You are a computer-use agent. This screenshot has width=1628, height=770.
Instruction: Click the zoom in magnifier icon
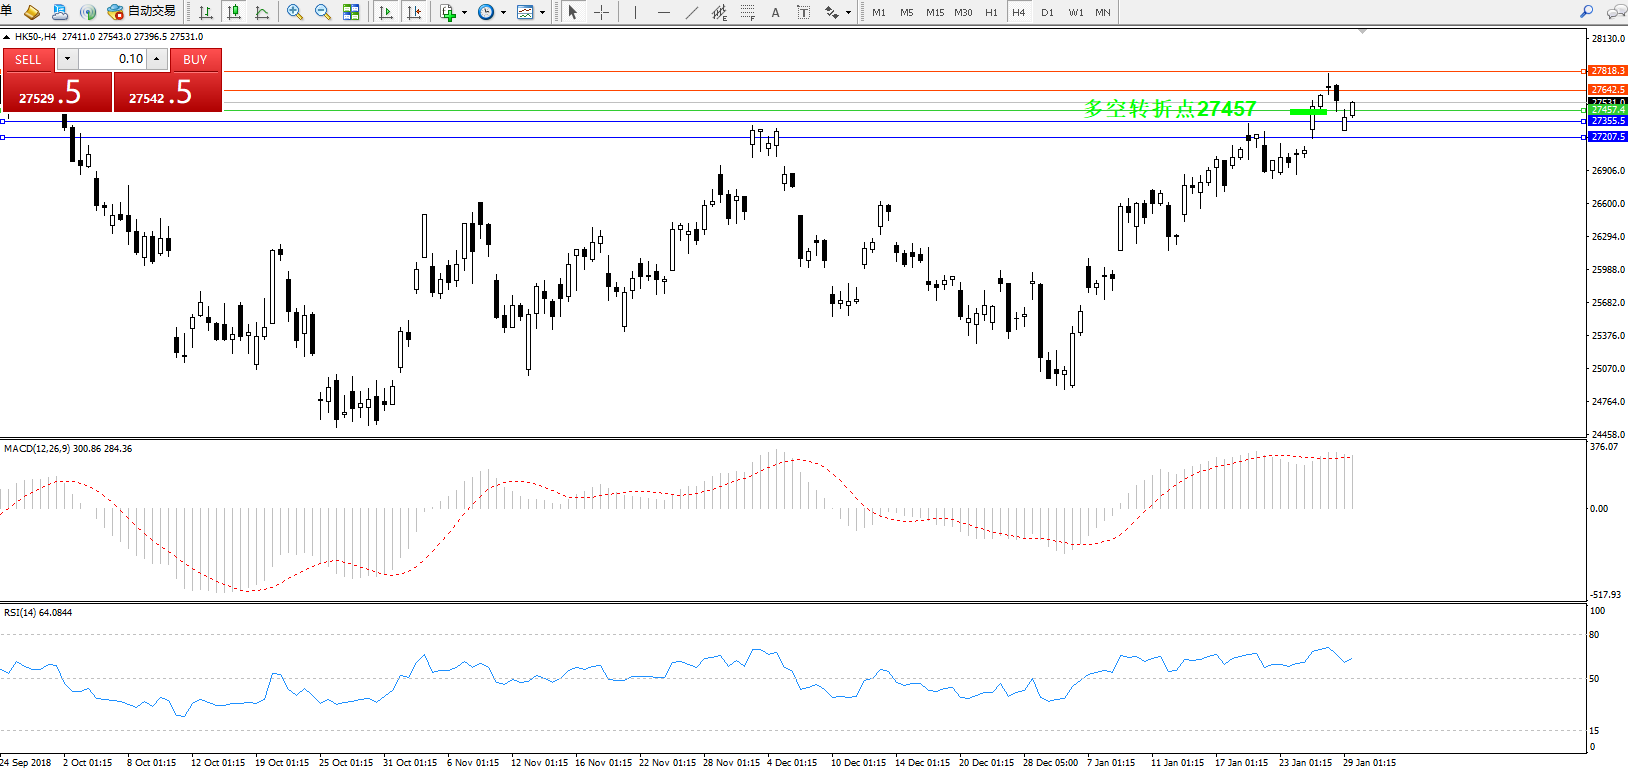coord(294,12)
